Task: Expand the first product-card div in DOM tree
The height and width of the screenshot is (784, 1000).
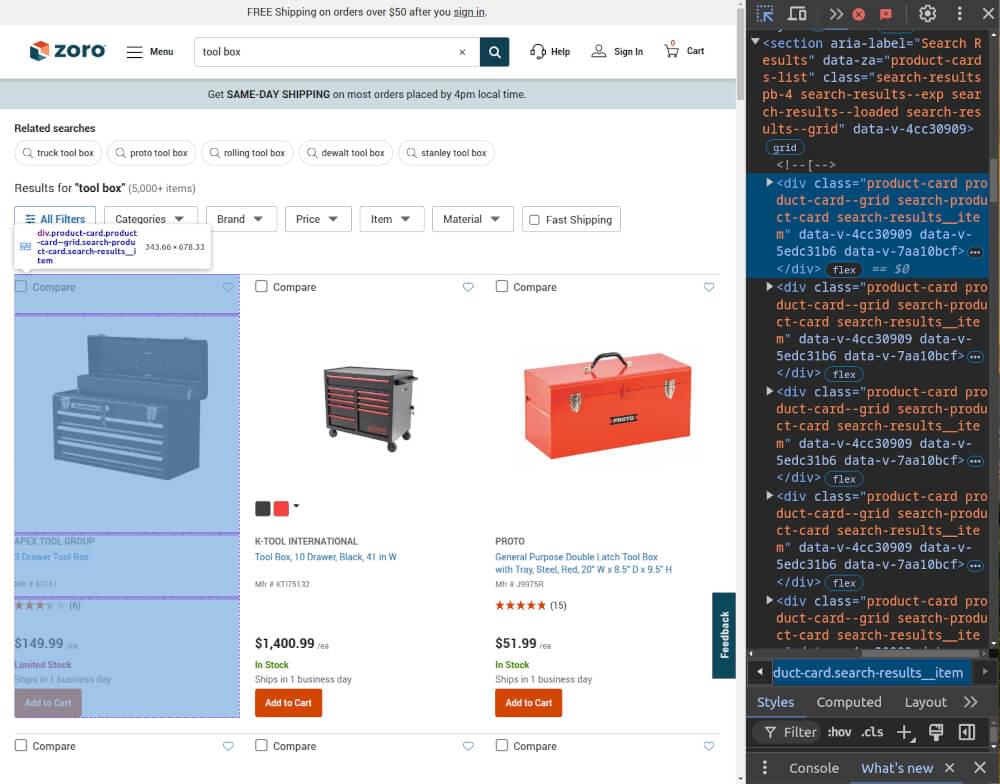Action: pos(768,183)
